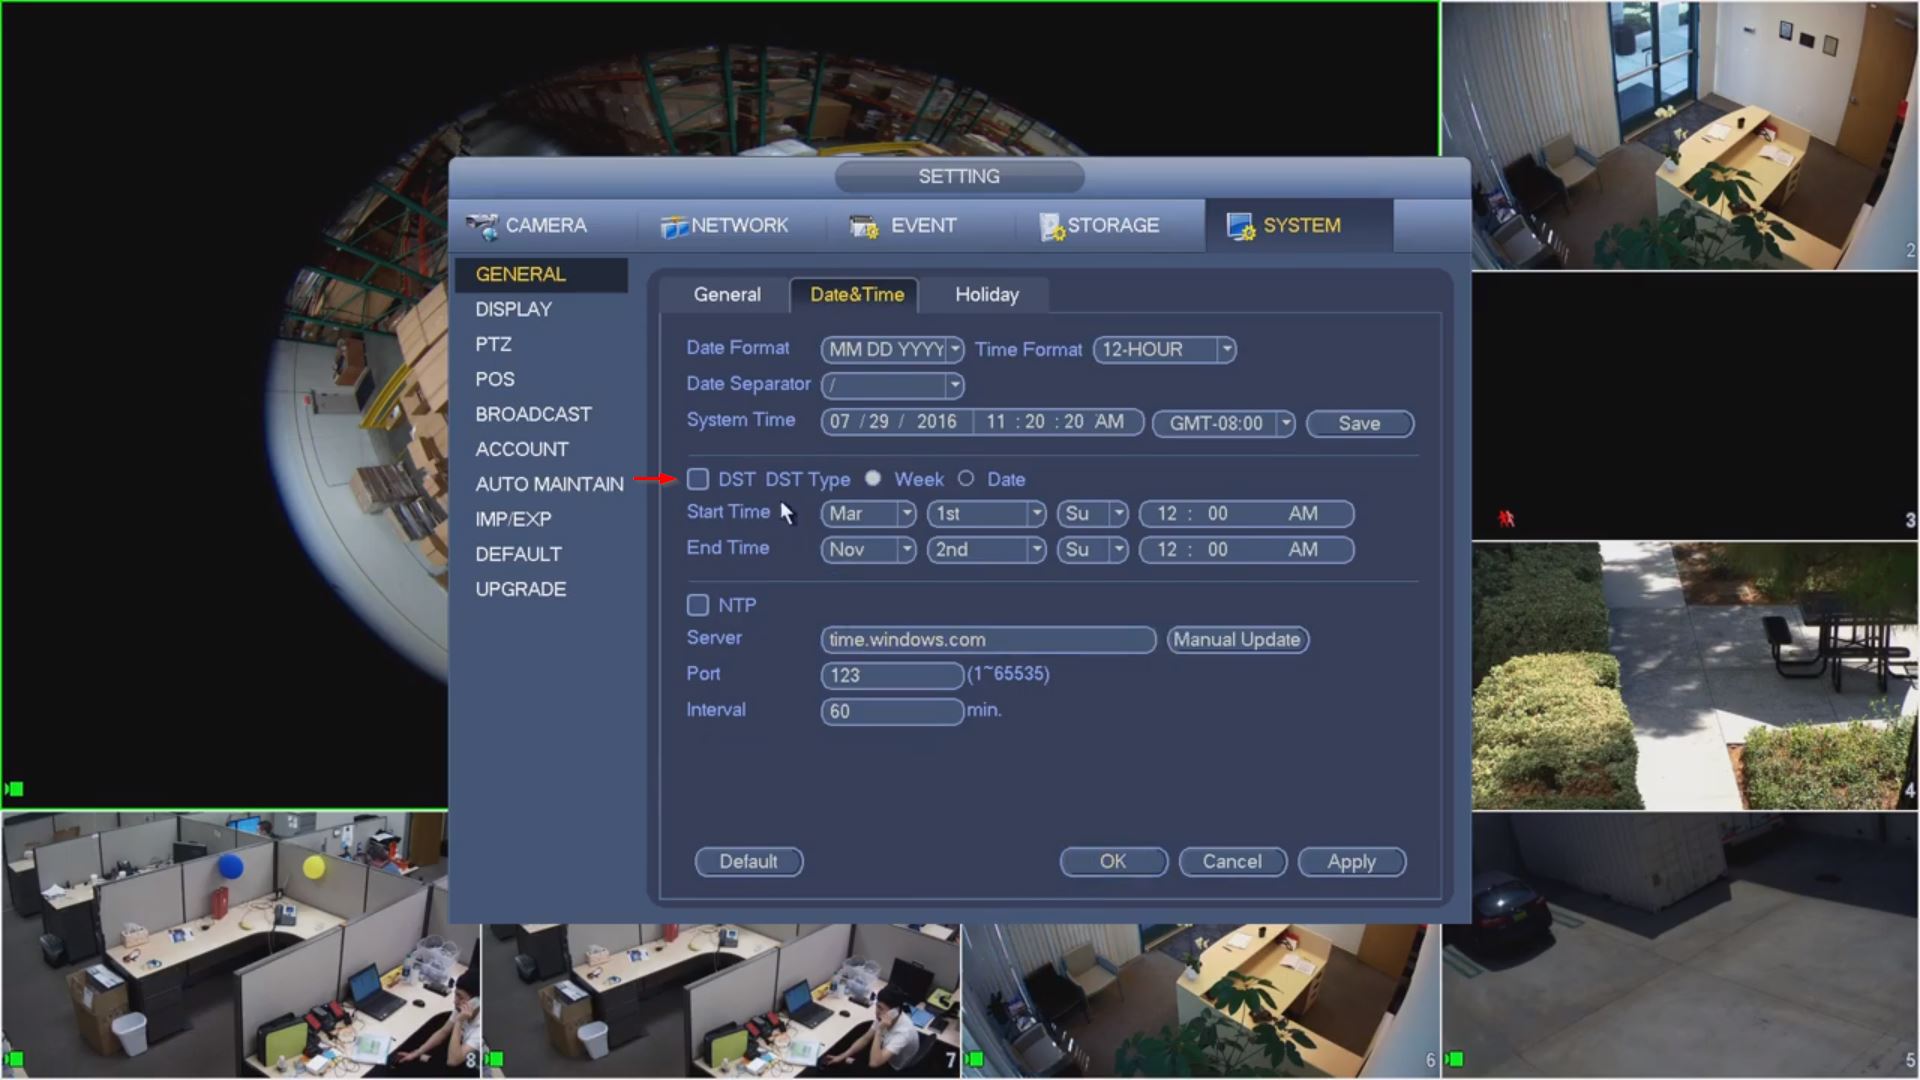Open the GMT-08:00 time zone dropdown

pyautogui.click(x=1285, y=424)
